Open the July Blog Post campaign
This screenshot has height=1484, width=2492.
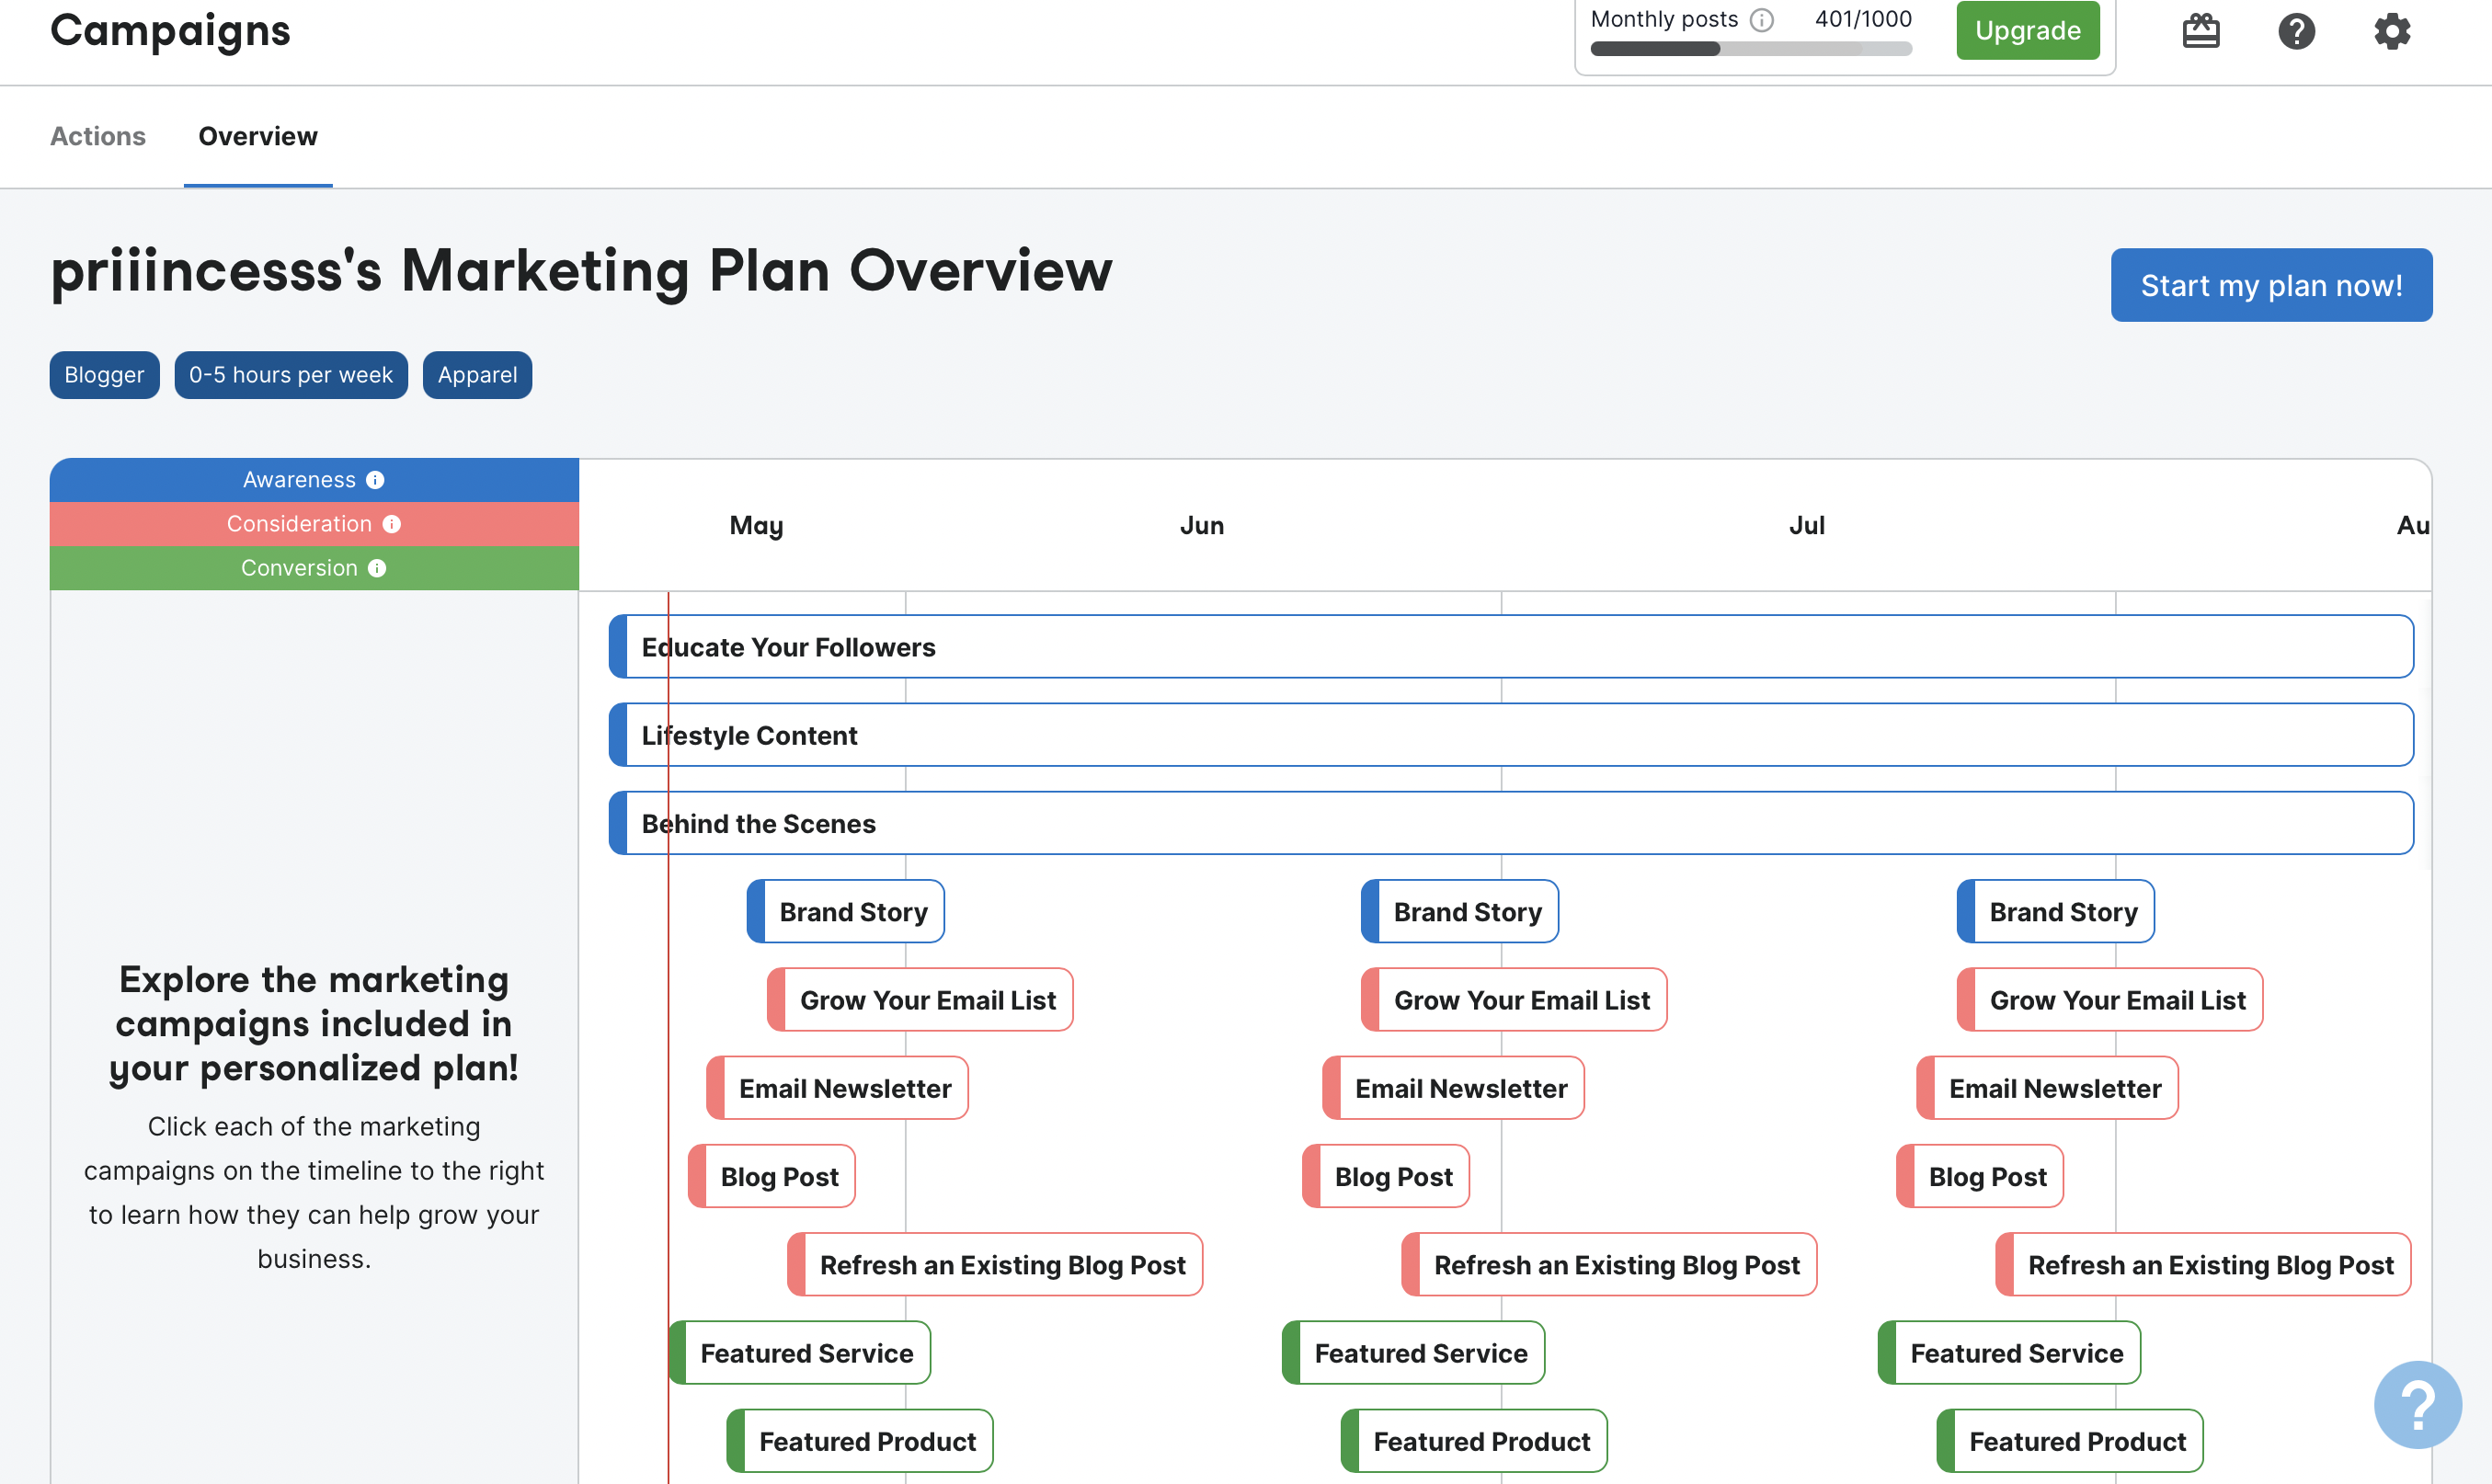point(1980,1176)
